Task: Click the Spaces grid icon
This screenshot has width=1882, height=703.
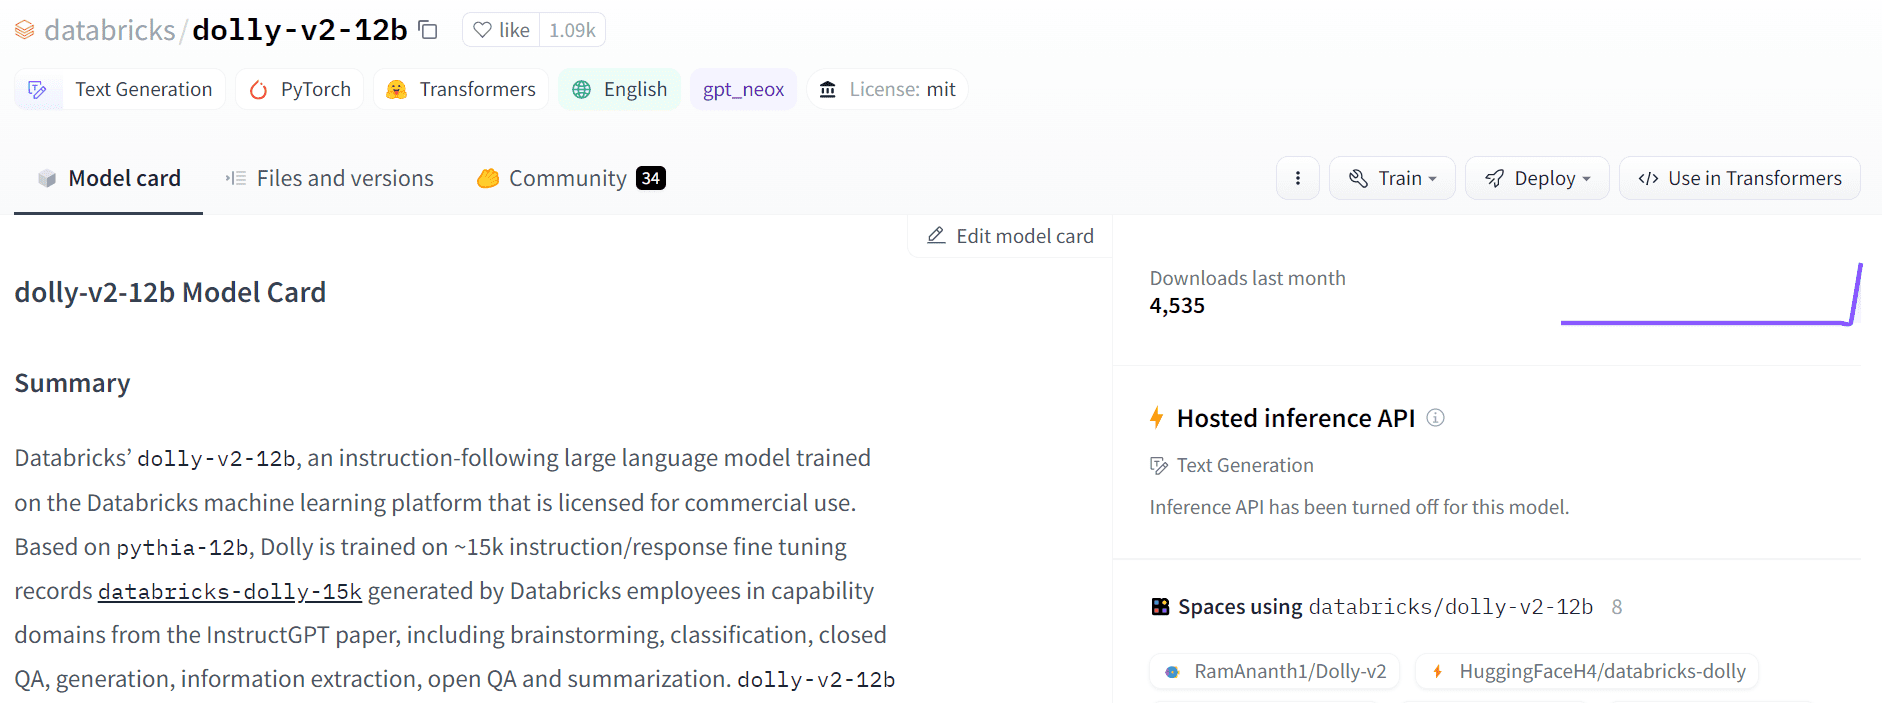Action: tap(1160, 607)
